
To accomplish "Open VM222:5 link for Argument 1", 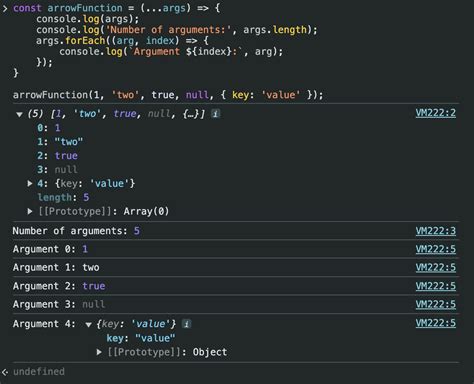I will point(435,267).
